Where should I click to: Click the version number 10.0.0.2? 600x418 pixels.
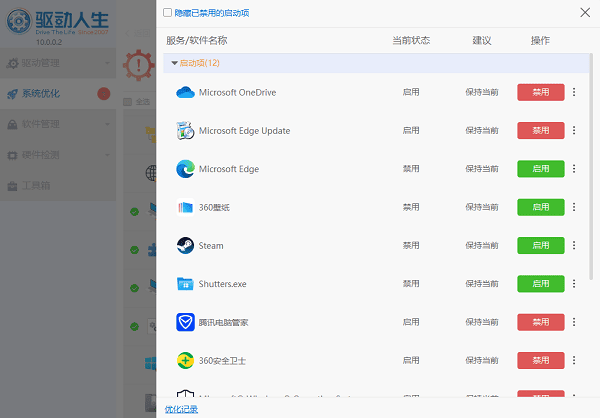pos(49,42)
